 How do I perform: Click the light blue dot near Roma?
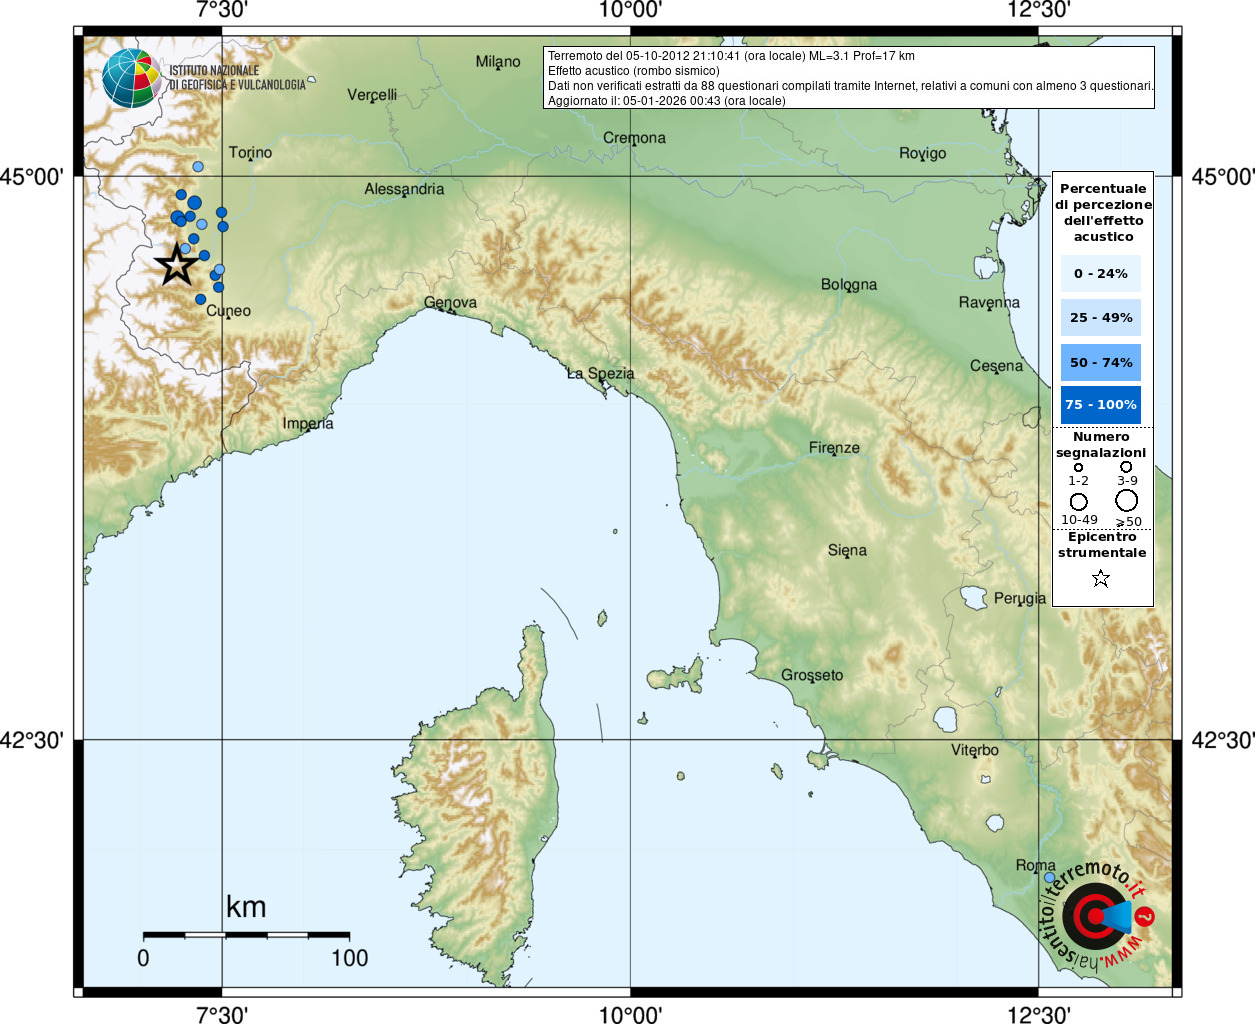(1049, 877)
